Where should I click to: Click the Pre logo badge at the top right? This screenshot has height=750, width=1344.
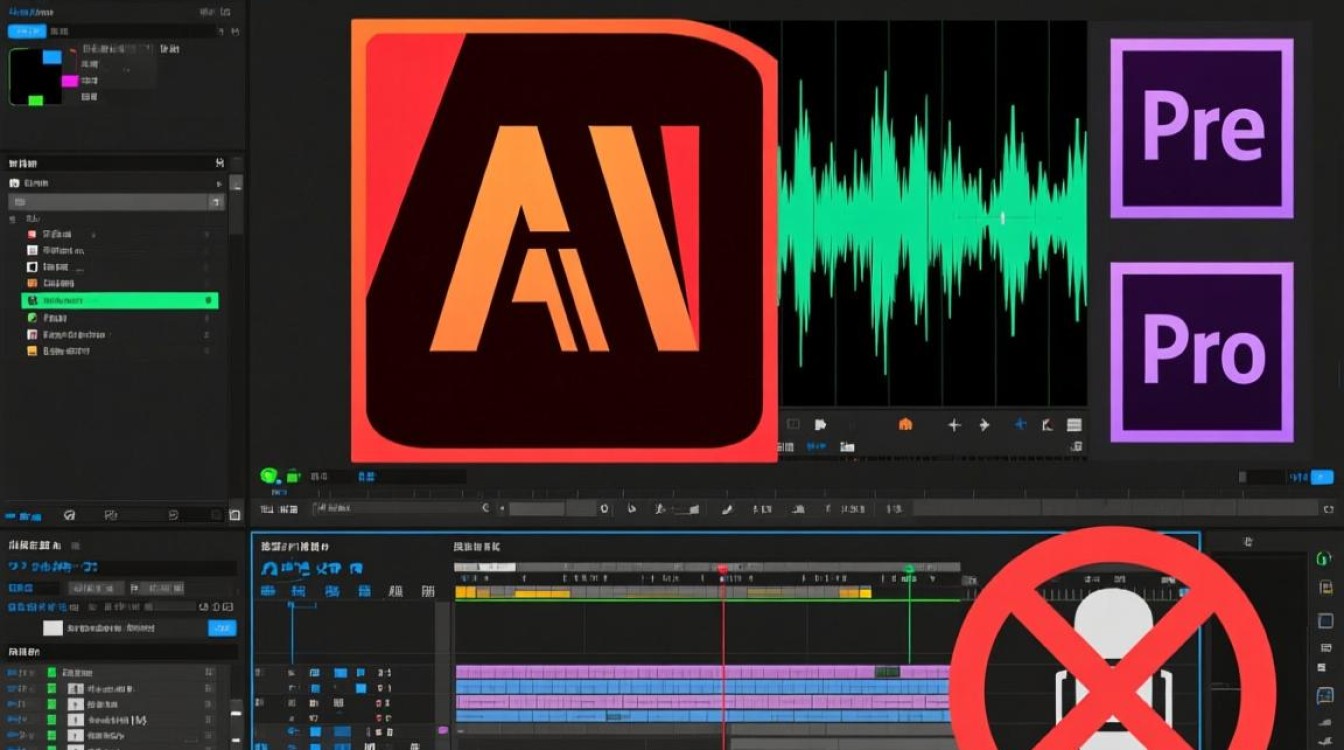click(1204, 127)
